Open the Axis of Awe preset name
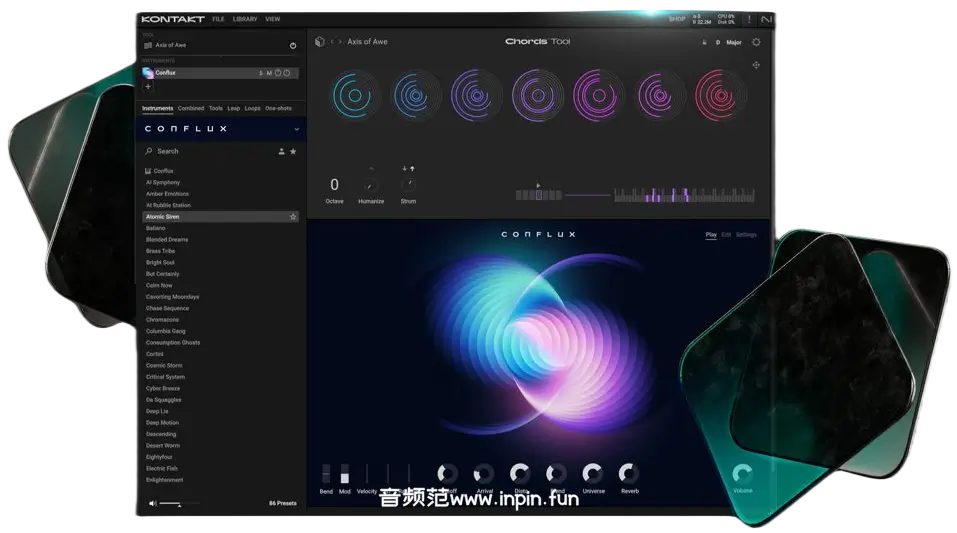957x533 pixels. pyautogui.click(x=367, y=42)
